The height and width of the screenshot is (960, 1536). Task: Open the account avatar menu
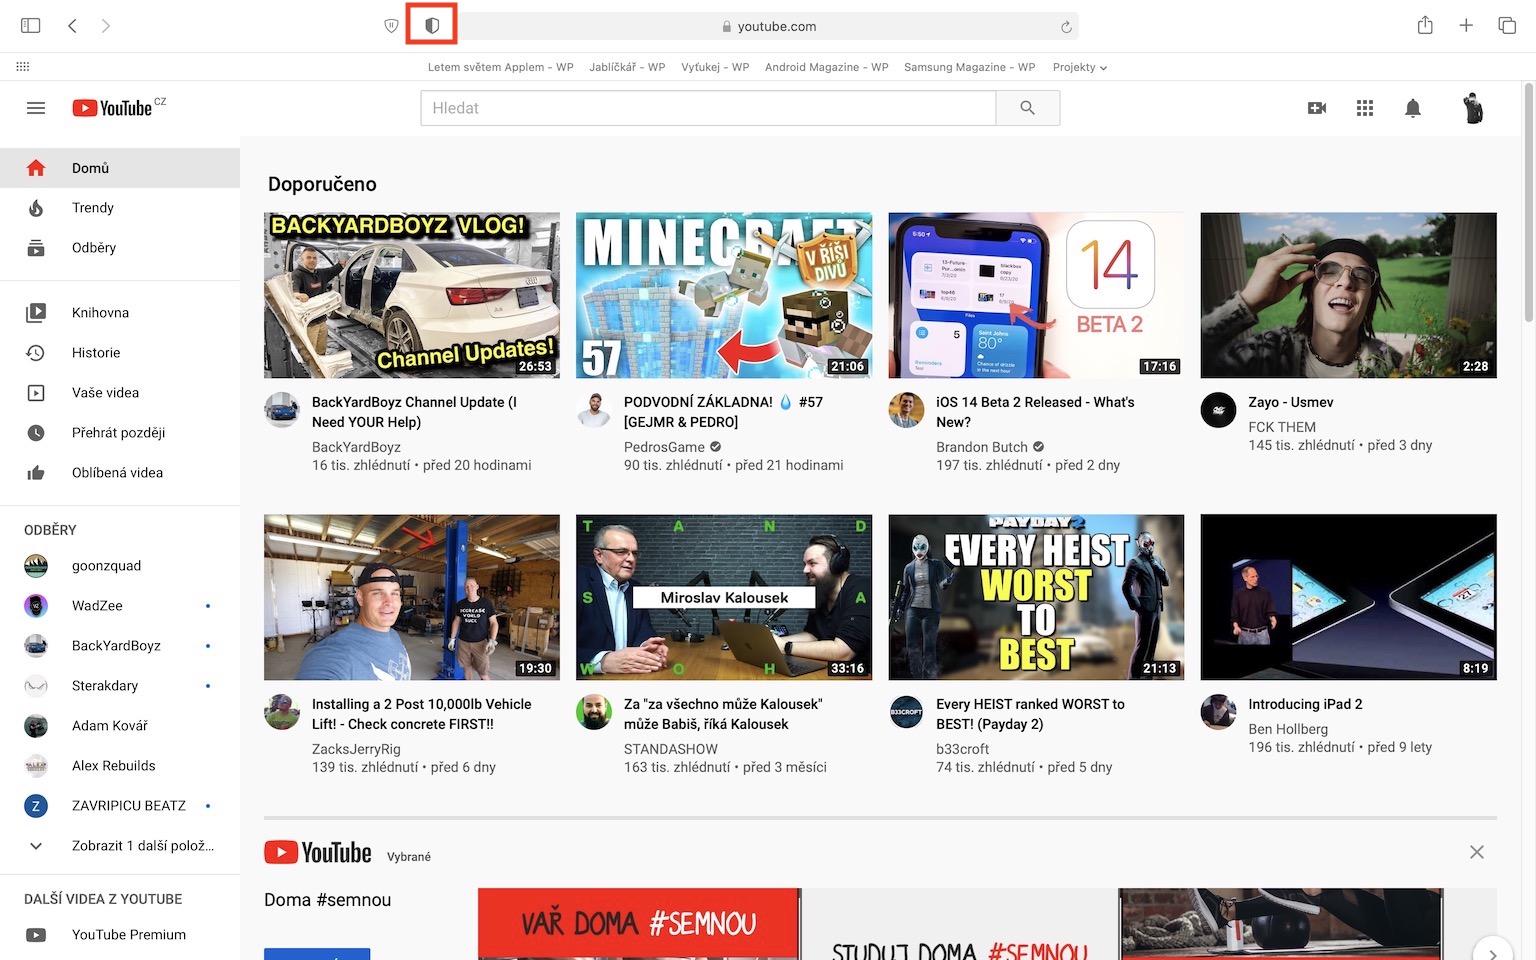pos(1473,108)
